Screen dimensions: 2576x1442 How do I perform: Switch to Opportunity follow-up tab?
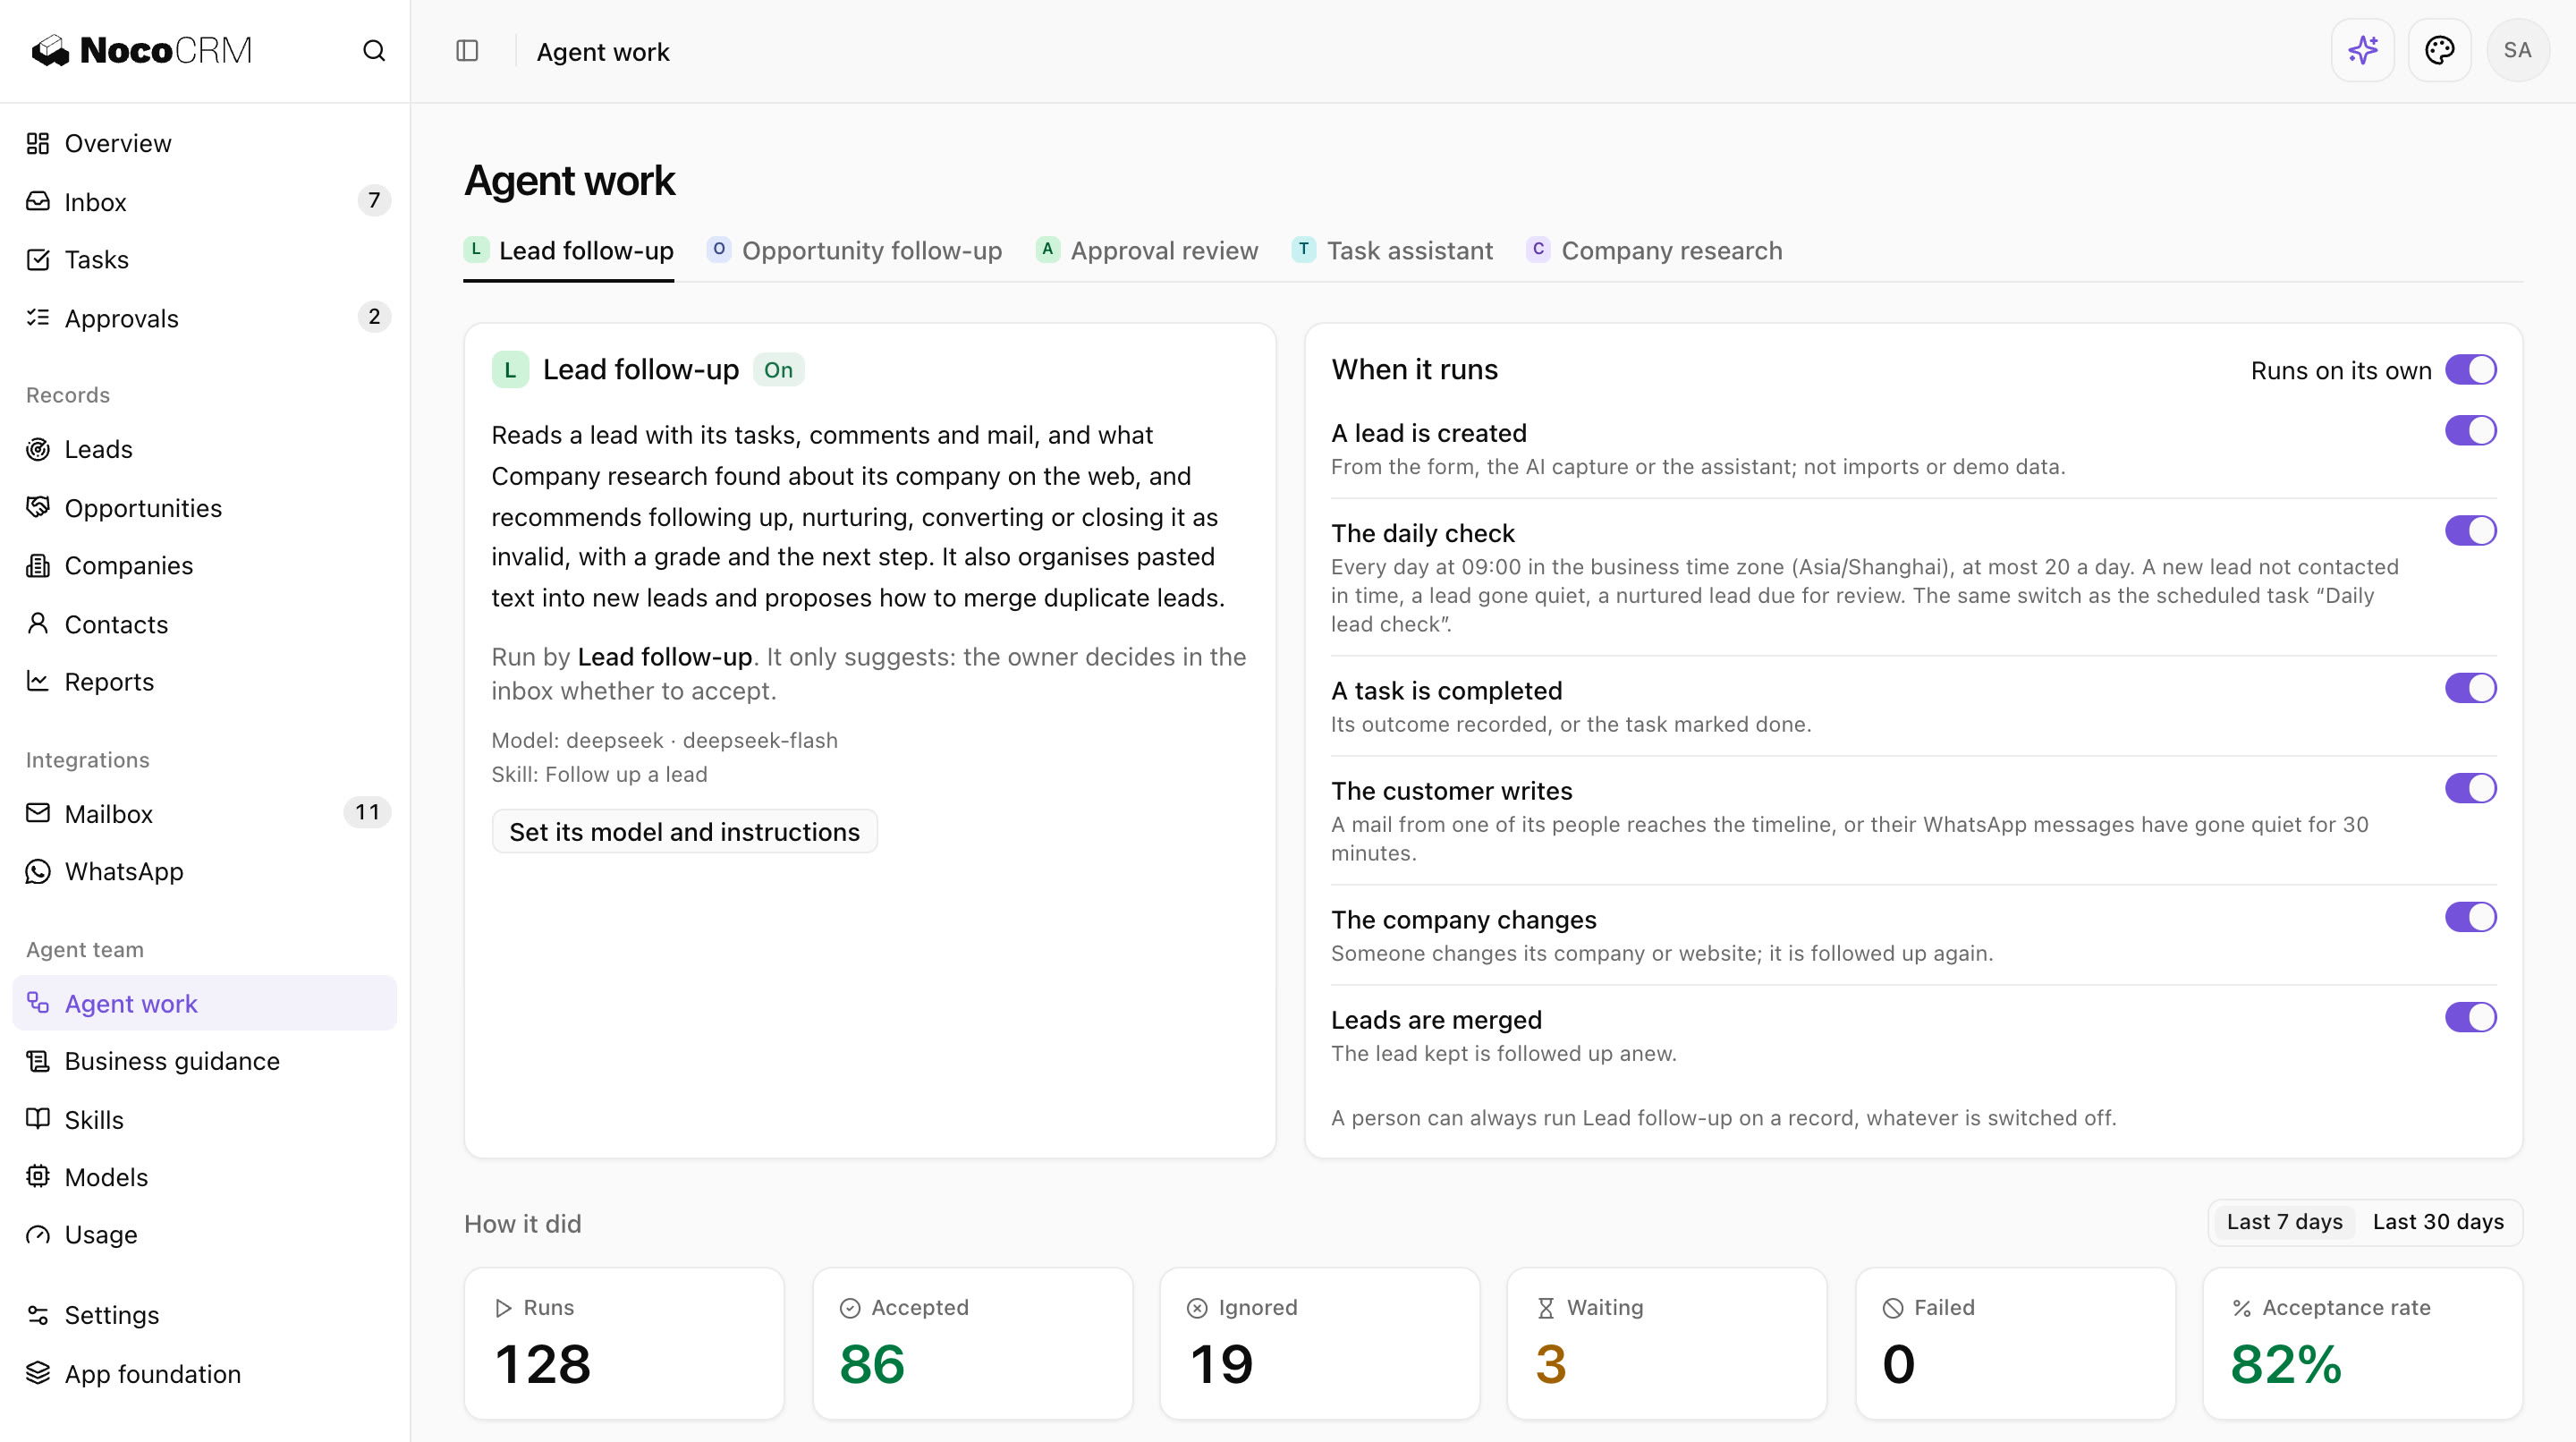[x=855, y=251]
